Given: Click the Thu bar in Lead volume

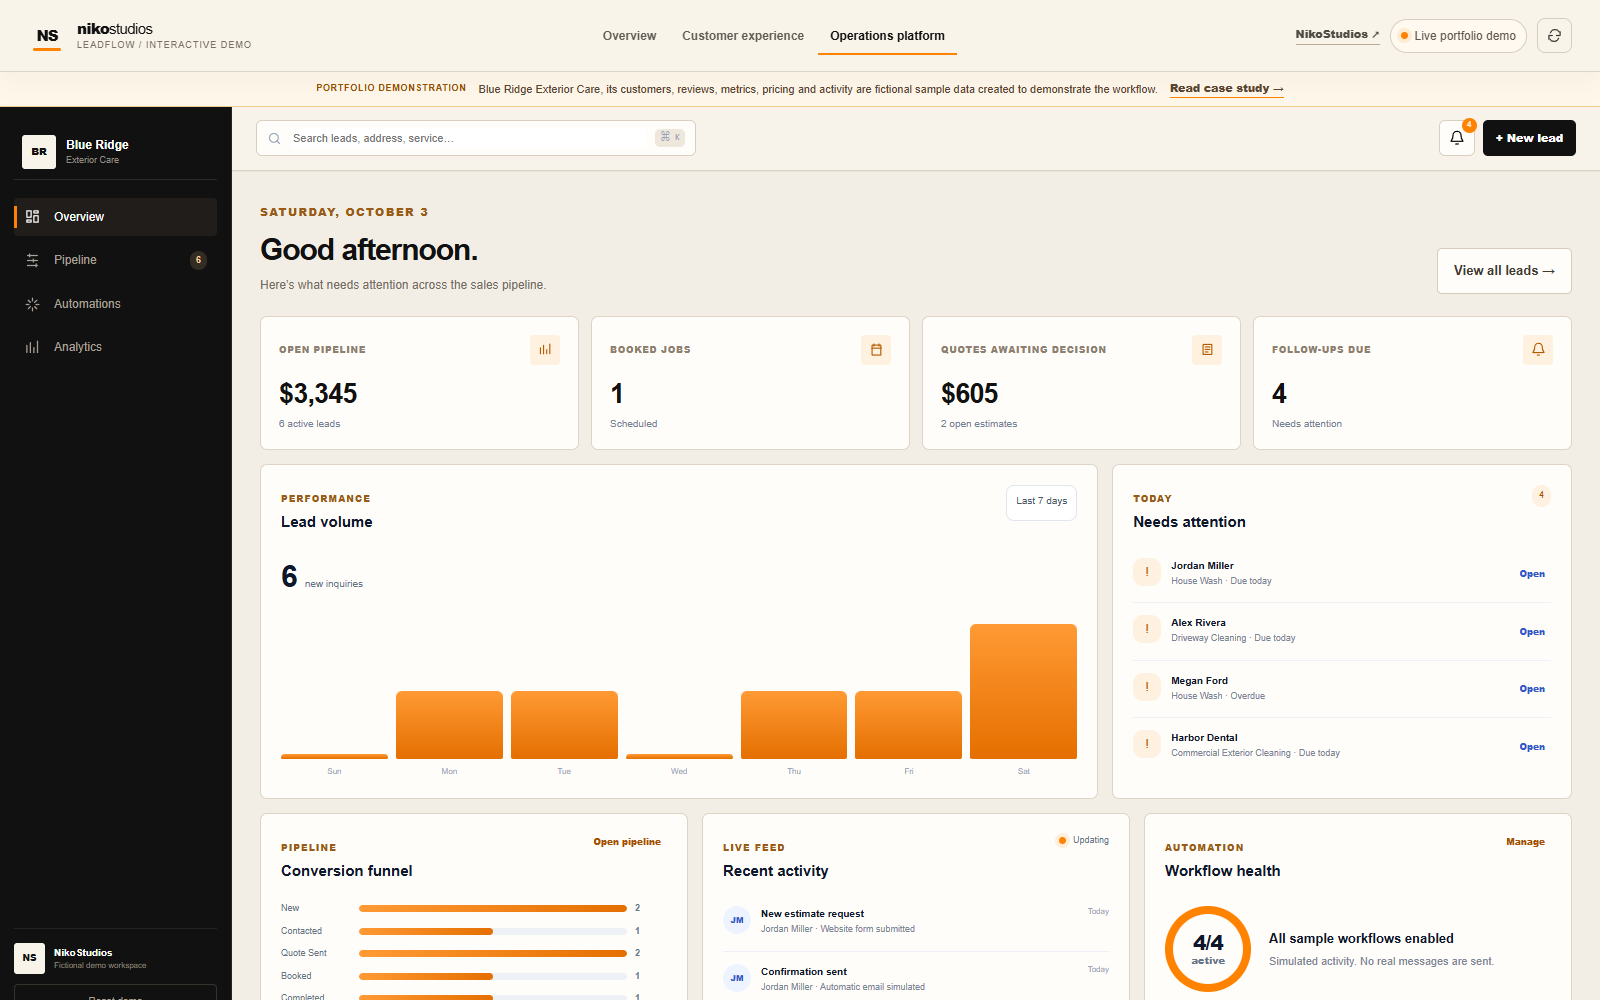Looking at the screenshot, I should [794, 725].
